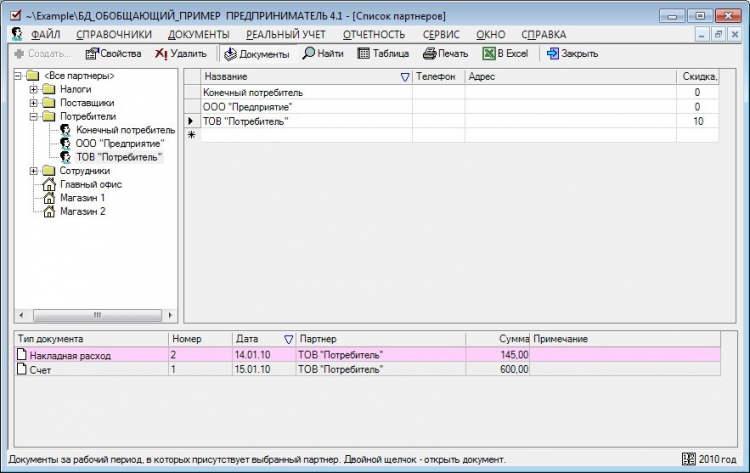Open the ОТЧЕТНОСТЬ menu
Screen dimensions: 750x473
(374, 34)
